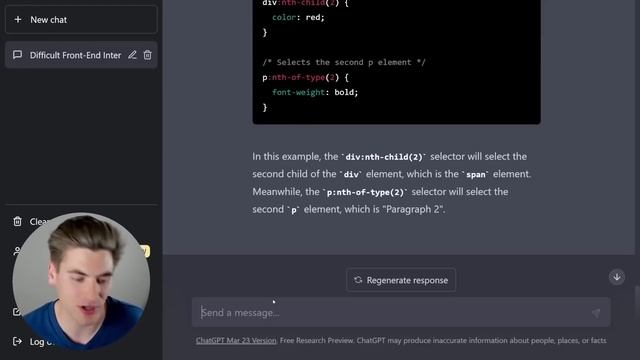The height and width of the screenshot is (360, 640).
Task: Click the scroll-to-bottom arrow button
Action: pyautogui.click(x=617, y=277)
